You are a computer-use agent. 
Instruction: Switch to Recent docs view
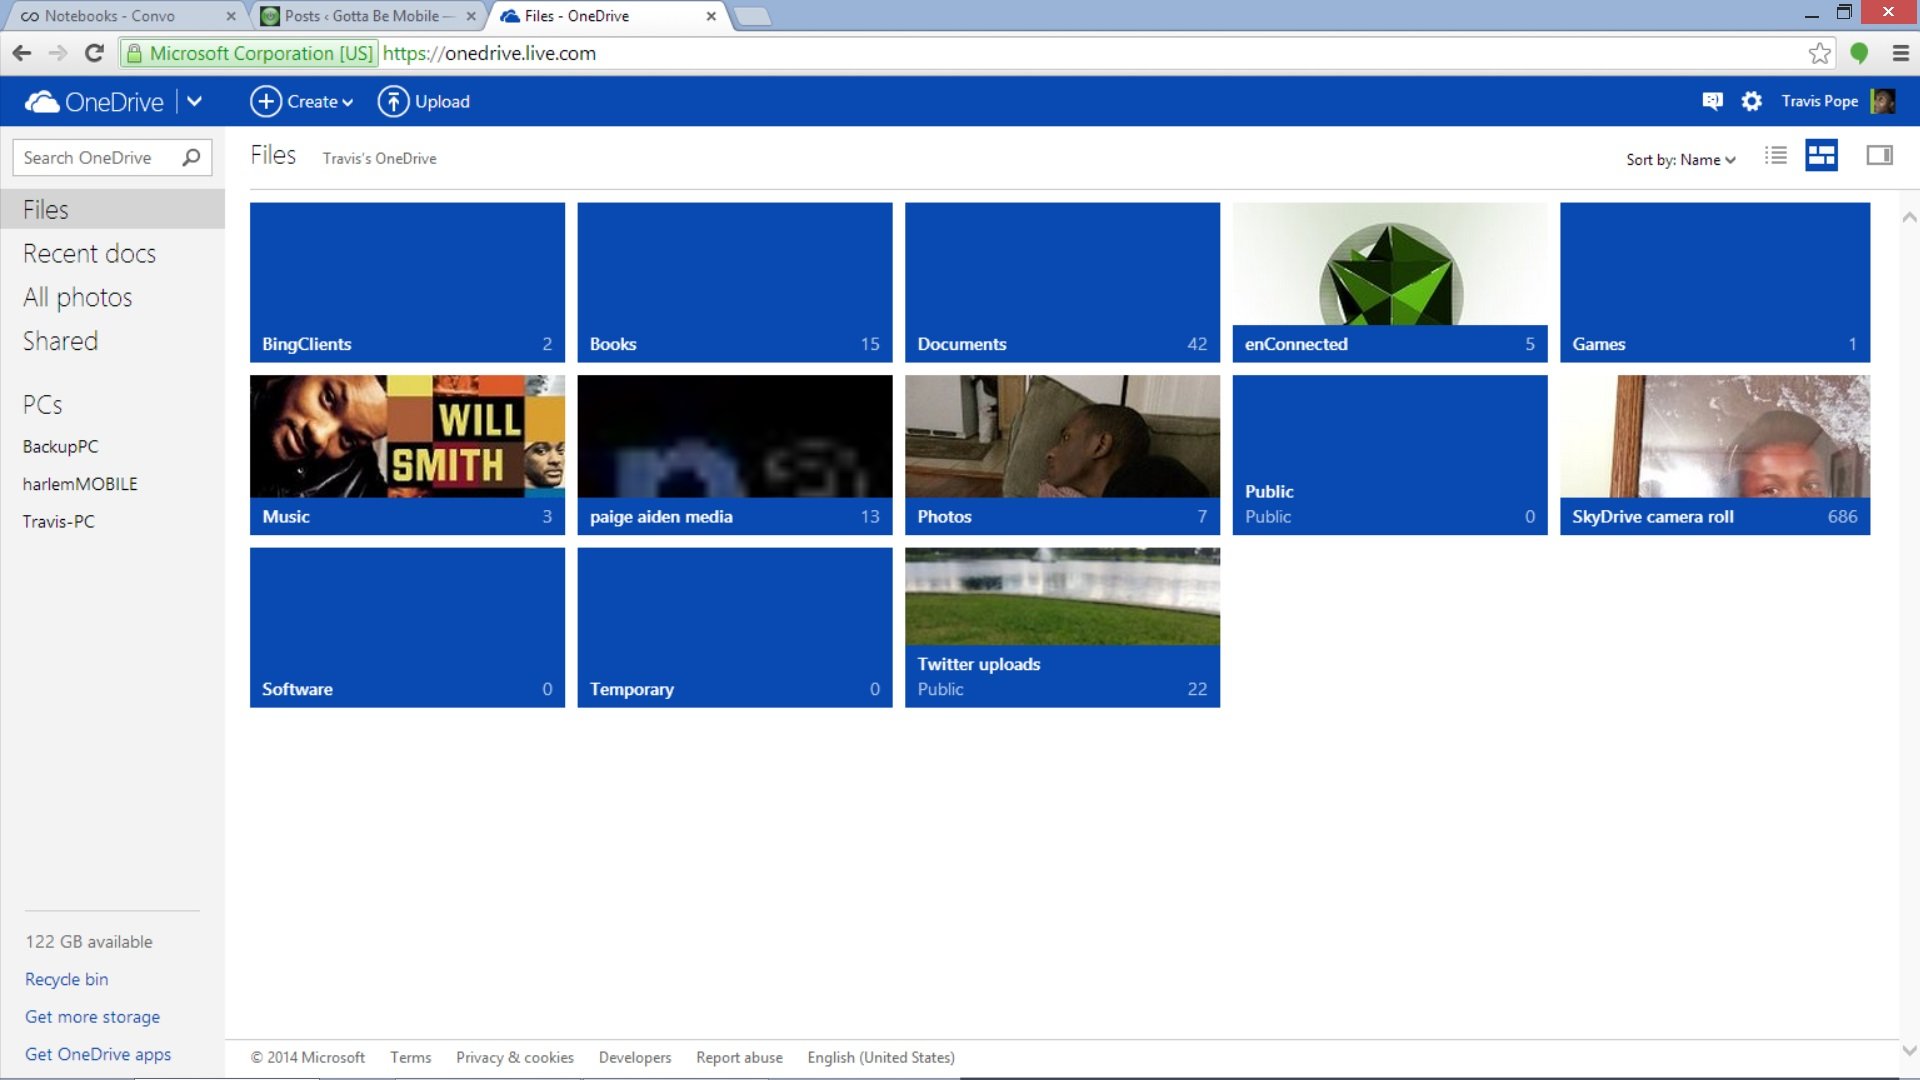[89, 253]
